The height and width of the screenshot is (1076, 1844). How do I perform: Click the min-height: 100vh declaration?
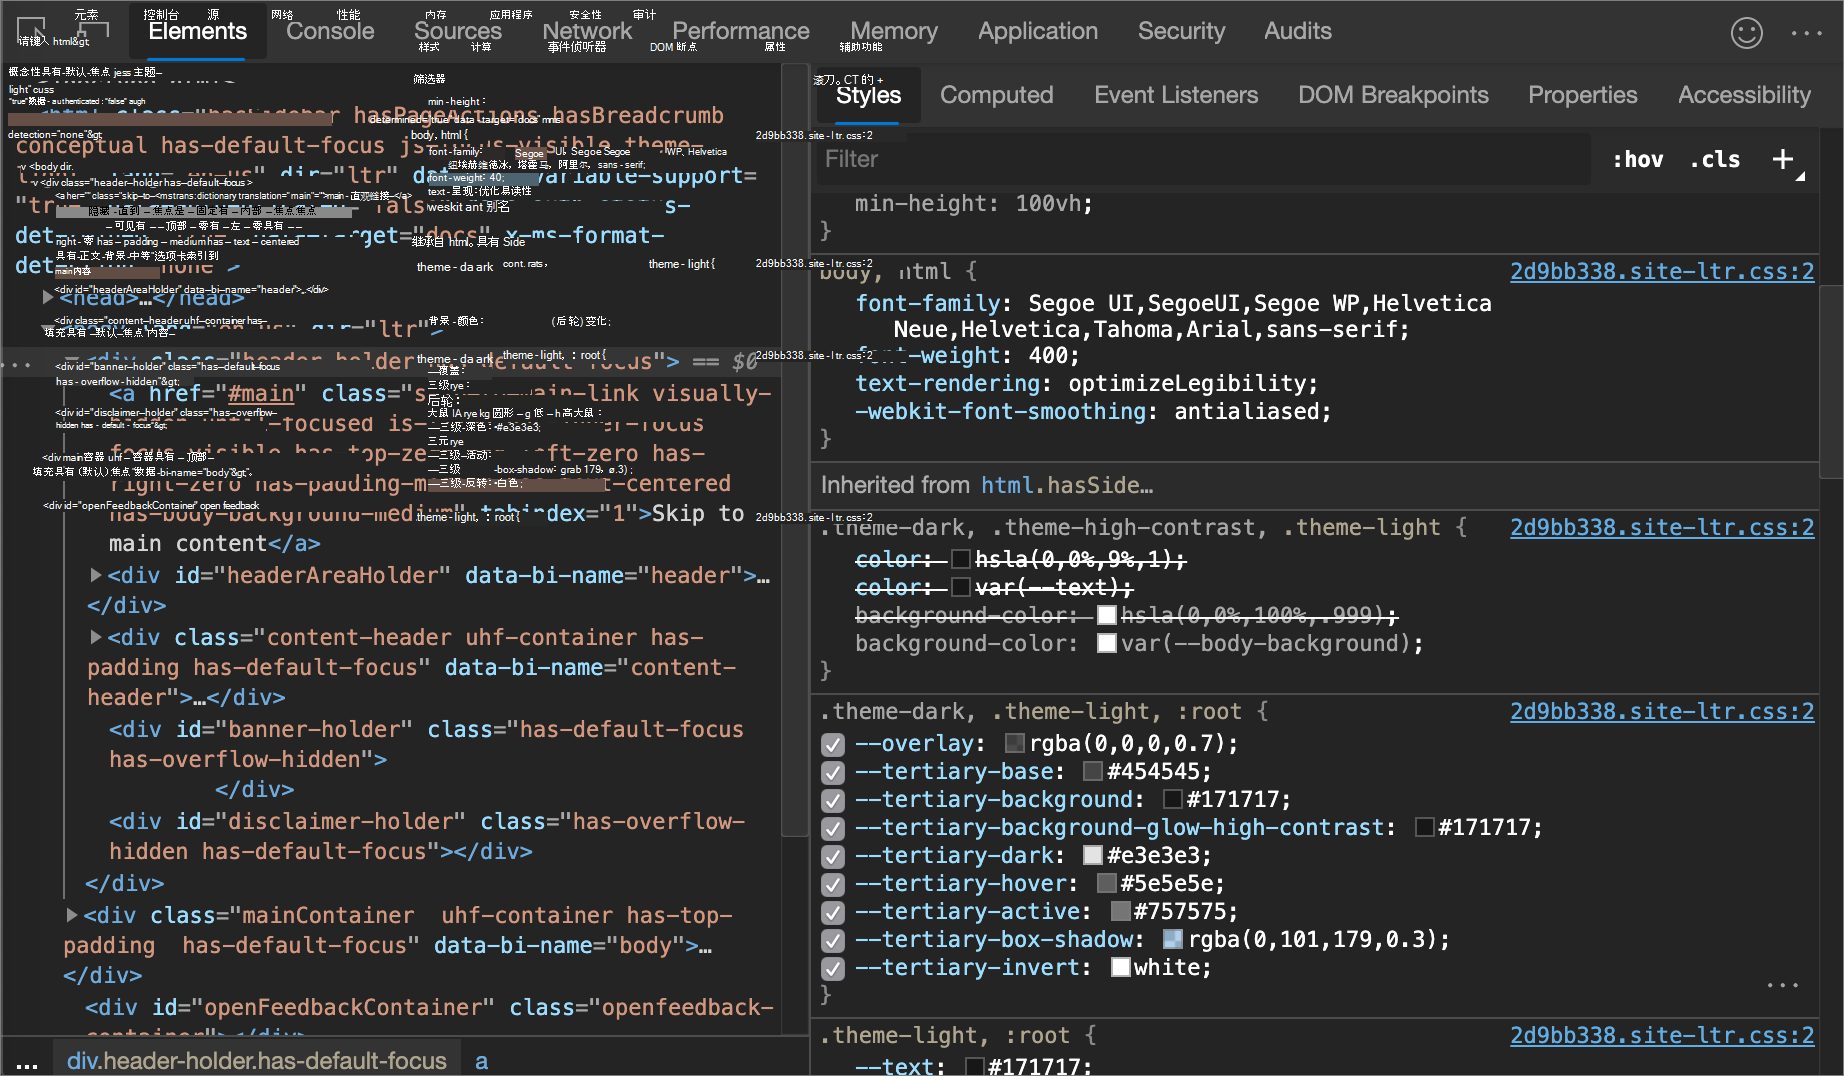(x=974, y=203)
